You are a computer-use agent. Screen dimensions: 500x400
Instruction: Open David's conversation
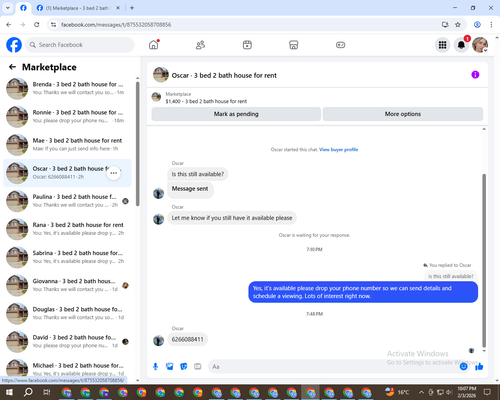tap(67, 342)
